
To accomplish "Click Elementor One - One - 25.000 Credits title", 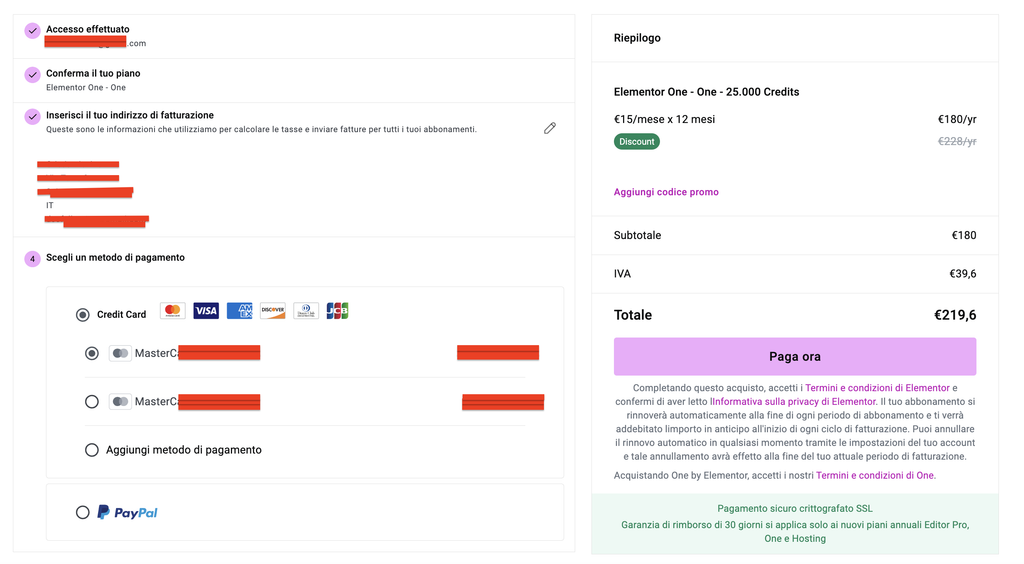I will [707, 92].
